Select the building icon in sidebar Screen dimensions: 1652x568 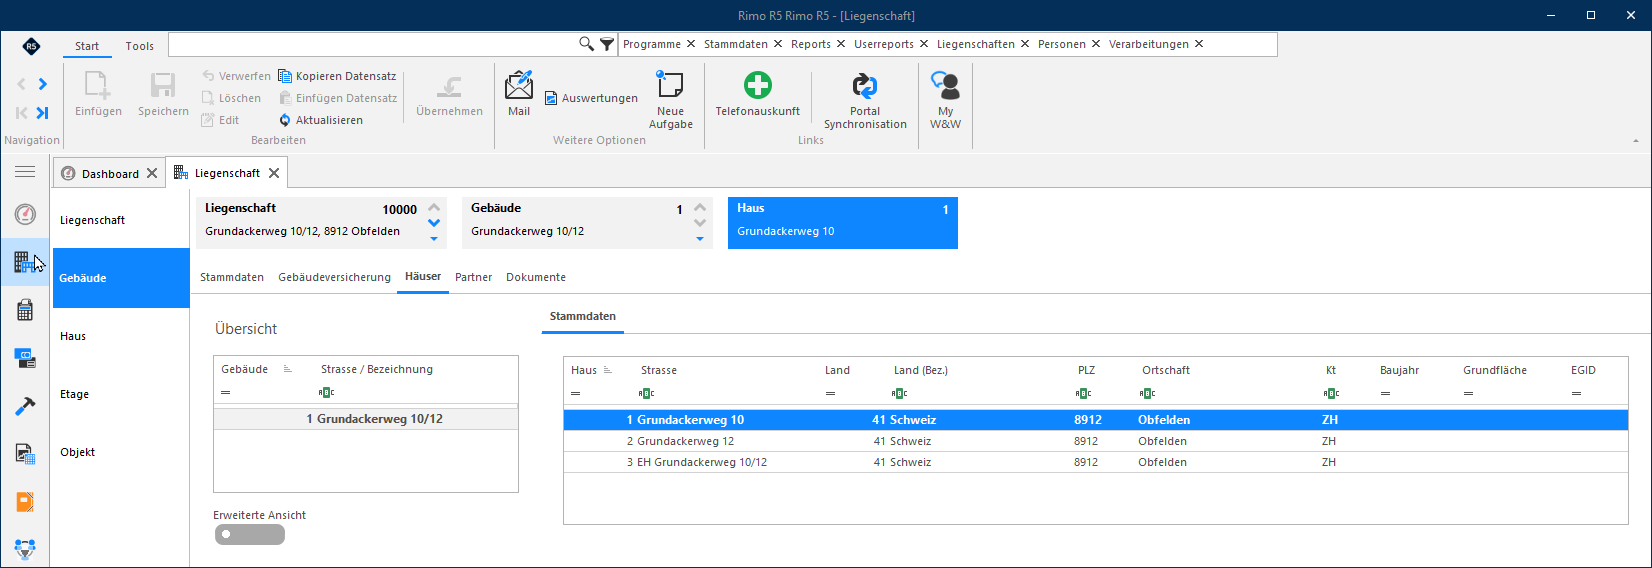pos(25,263)
